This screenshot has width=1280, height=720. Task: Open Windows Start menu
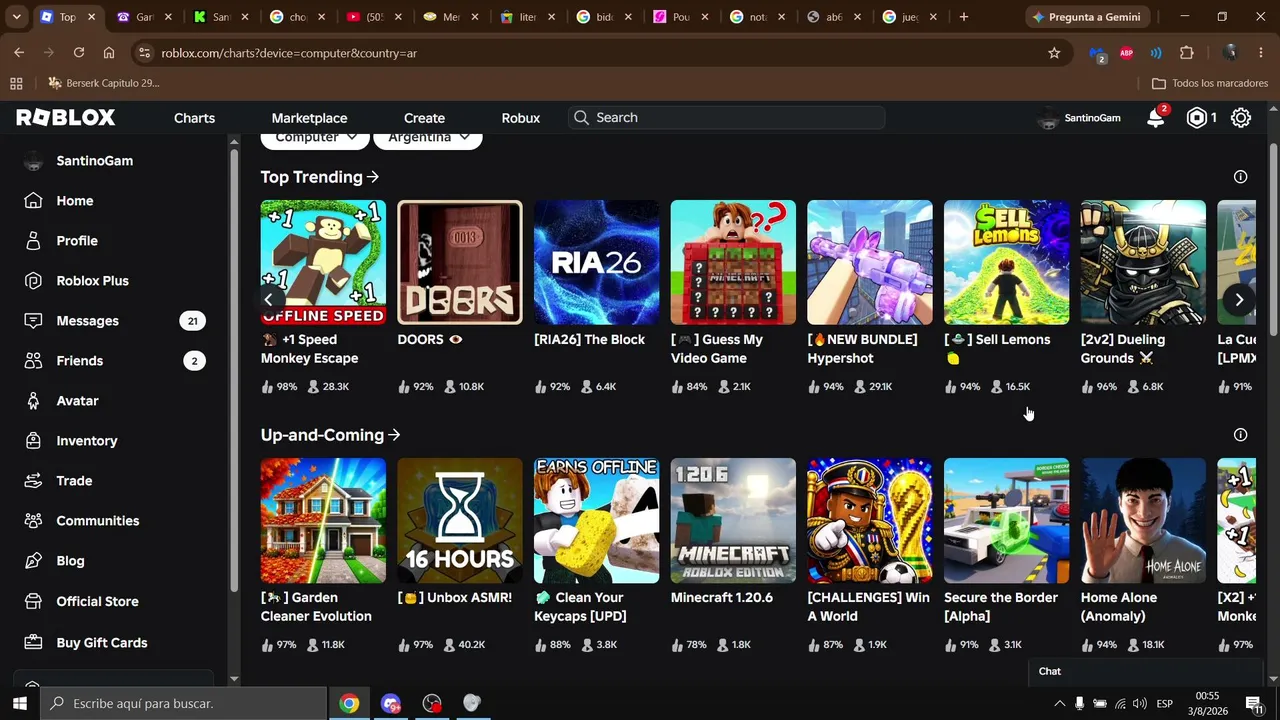click(20, 703)
